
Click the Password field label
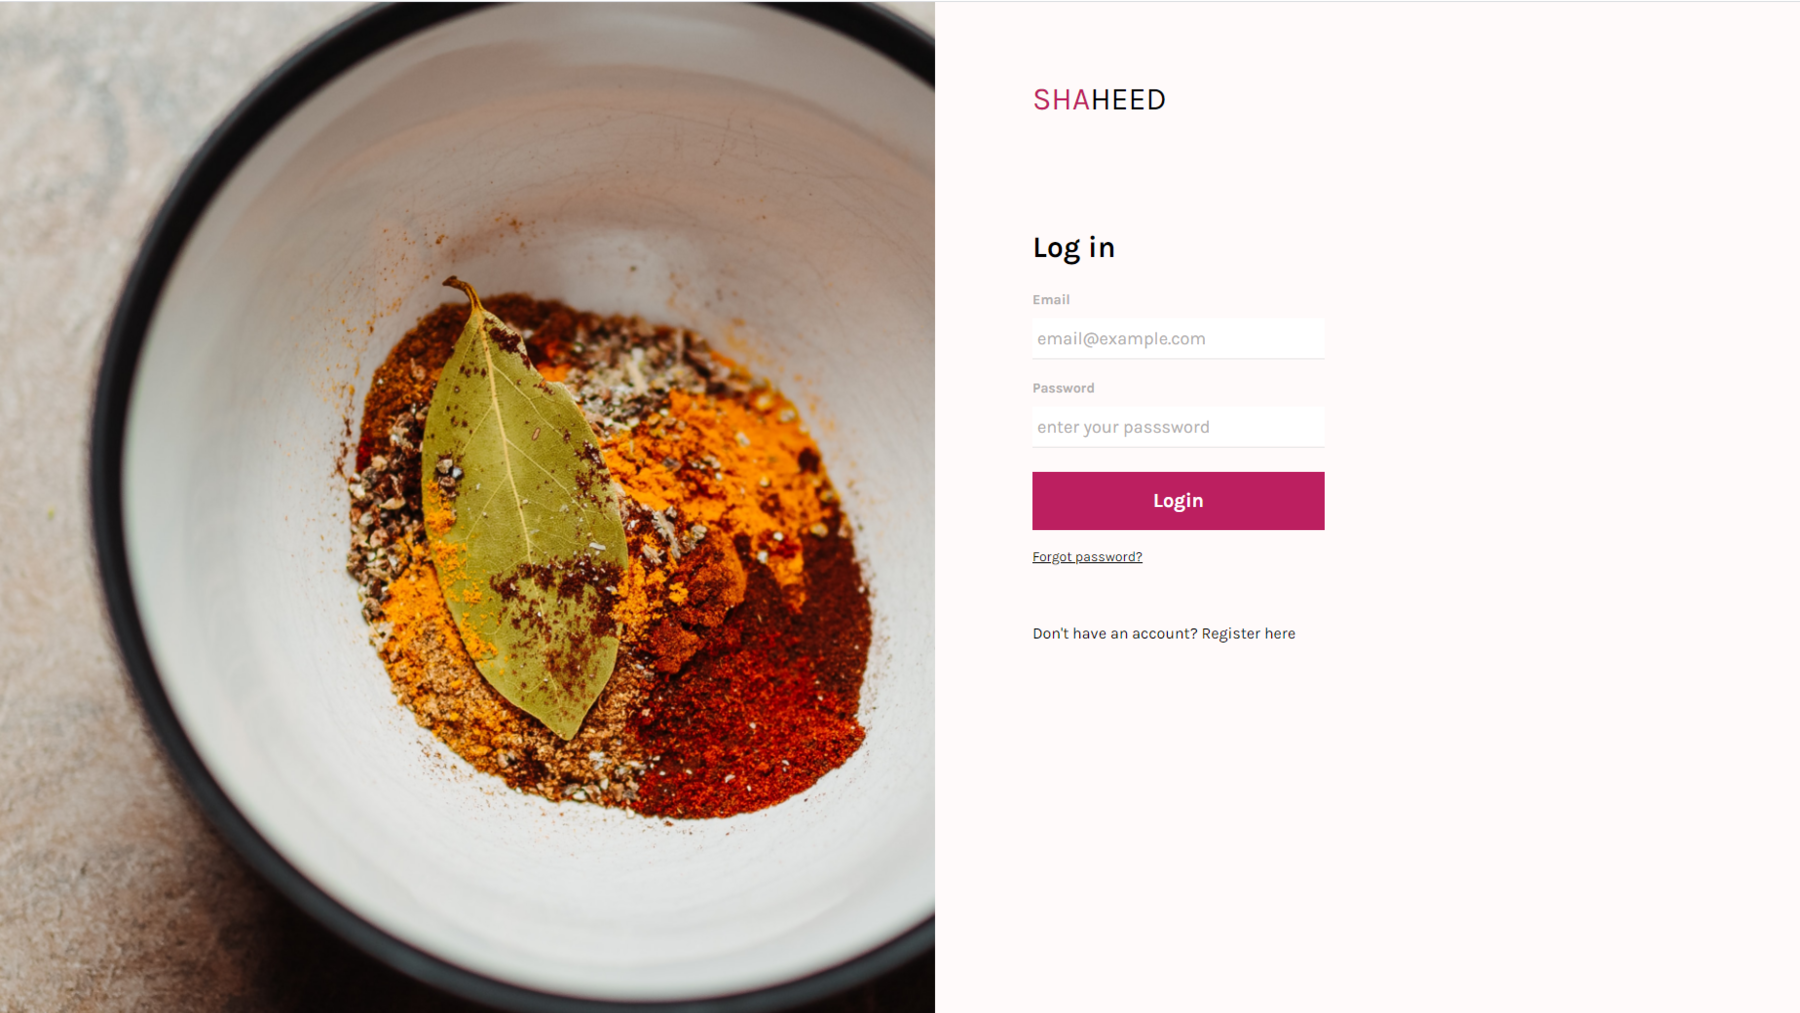pos(1063,388)
